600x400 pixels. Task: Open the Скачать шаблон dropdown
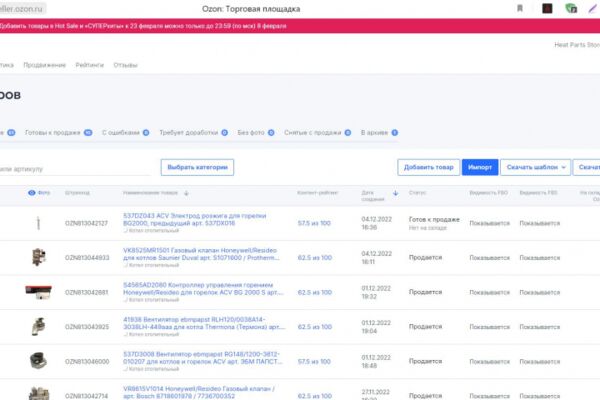pos(535,167)
